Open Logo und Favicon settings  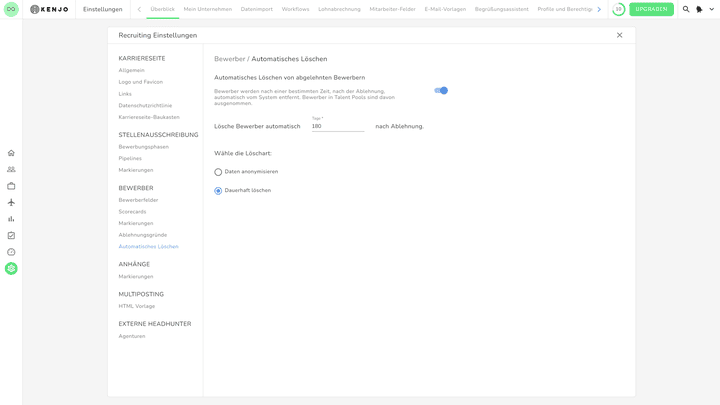(x=141, y=82)
